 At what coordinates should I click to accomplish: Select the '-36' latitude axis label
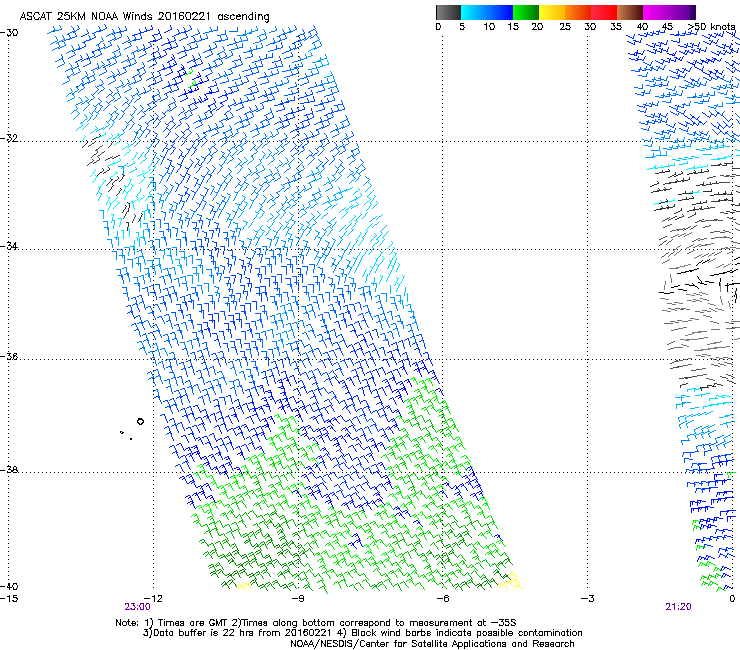(x=9, y=356)
